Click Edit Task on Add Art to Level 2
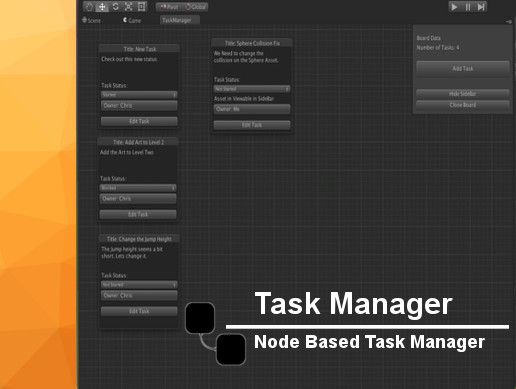516x389 pixels. pos(138,214)
